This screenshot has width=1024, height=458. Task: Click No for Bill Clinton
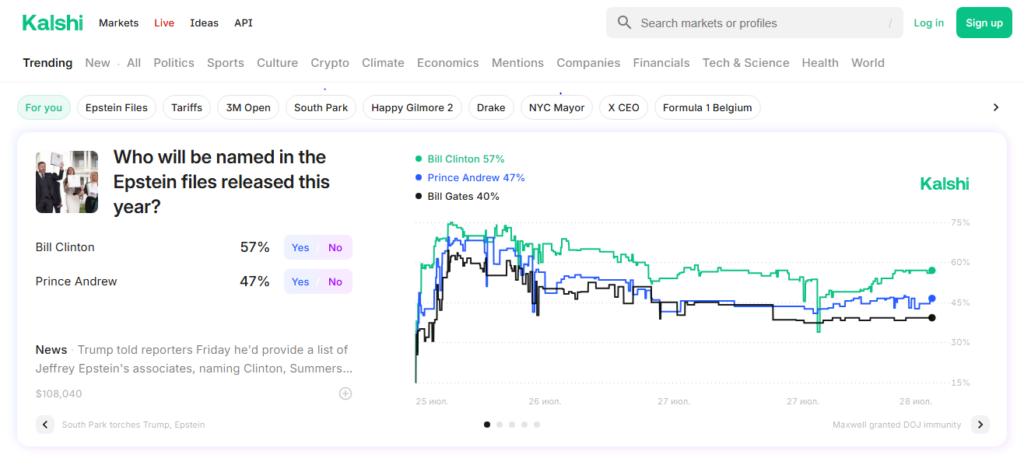[x=335, y=248]
